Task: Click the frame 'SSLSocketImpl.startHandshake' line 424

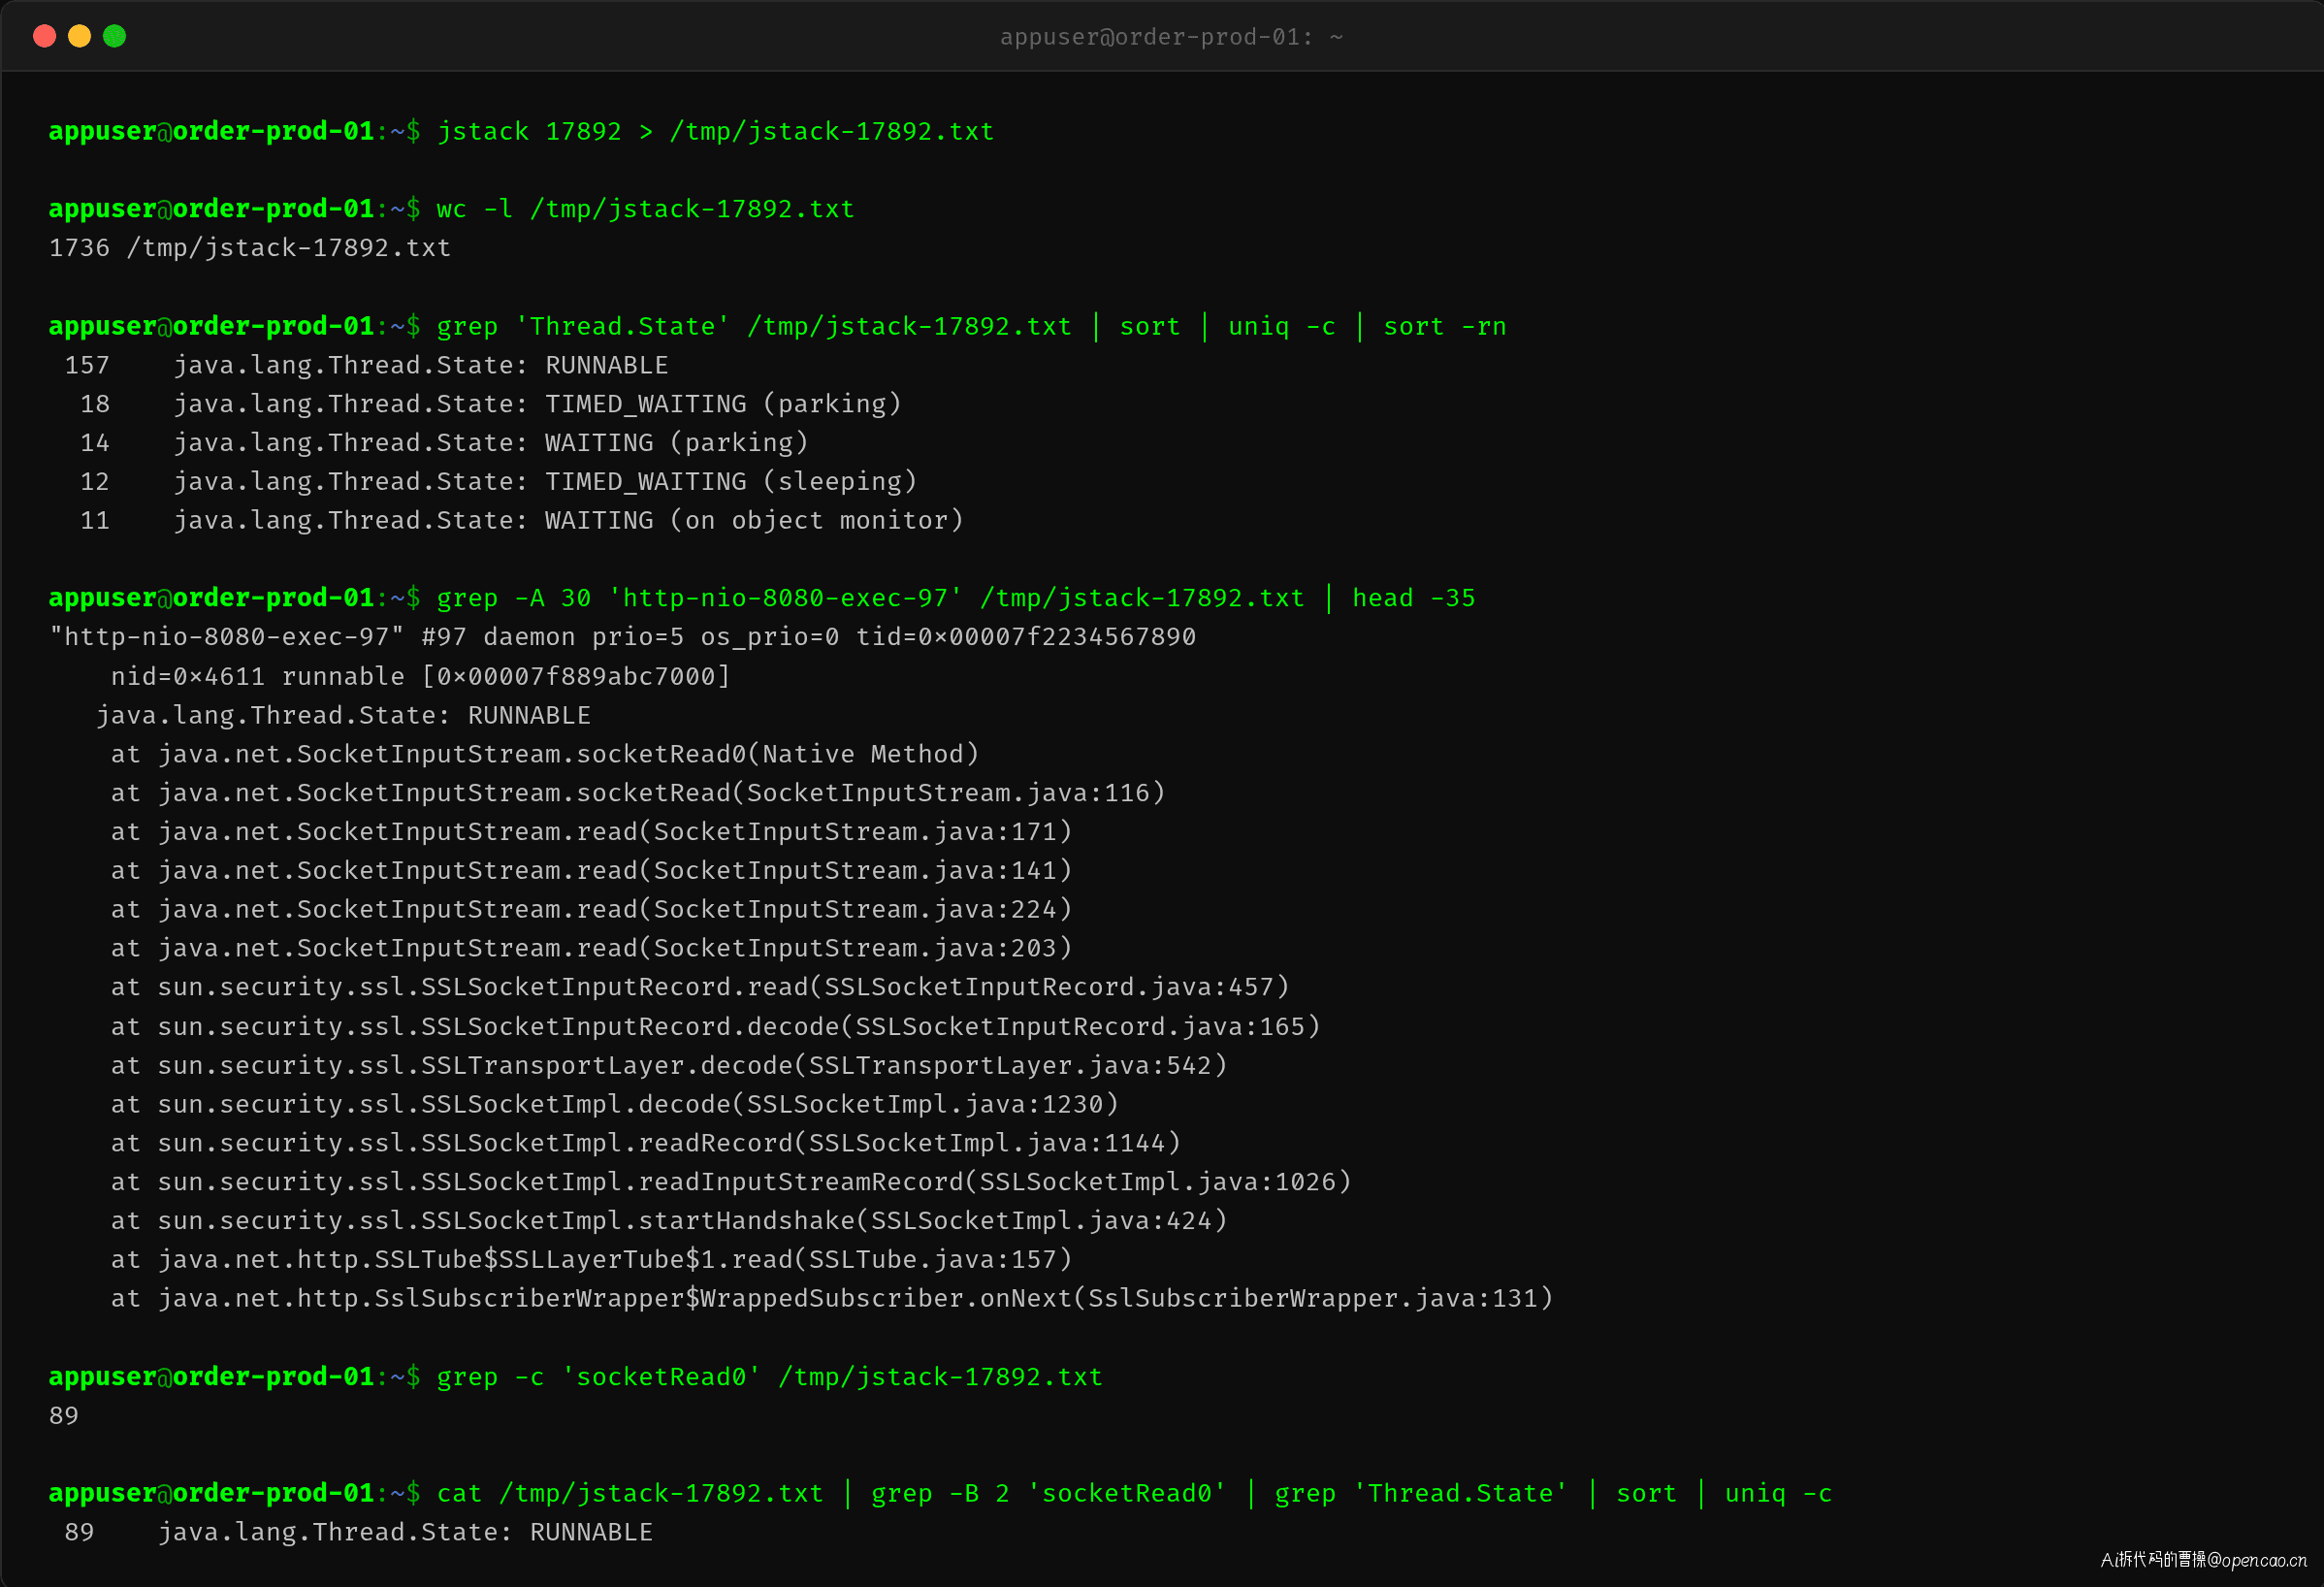Action: click(x=668, y=1221)
